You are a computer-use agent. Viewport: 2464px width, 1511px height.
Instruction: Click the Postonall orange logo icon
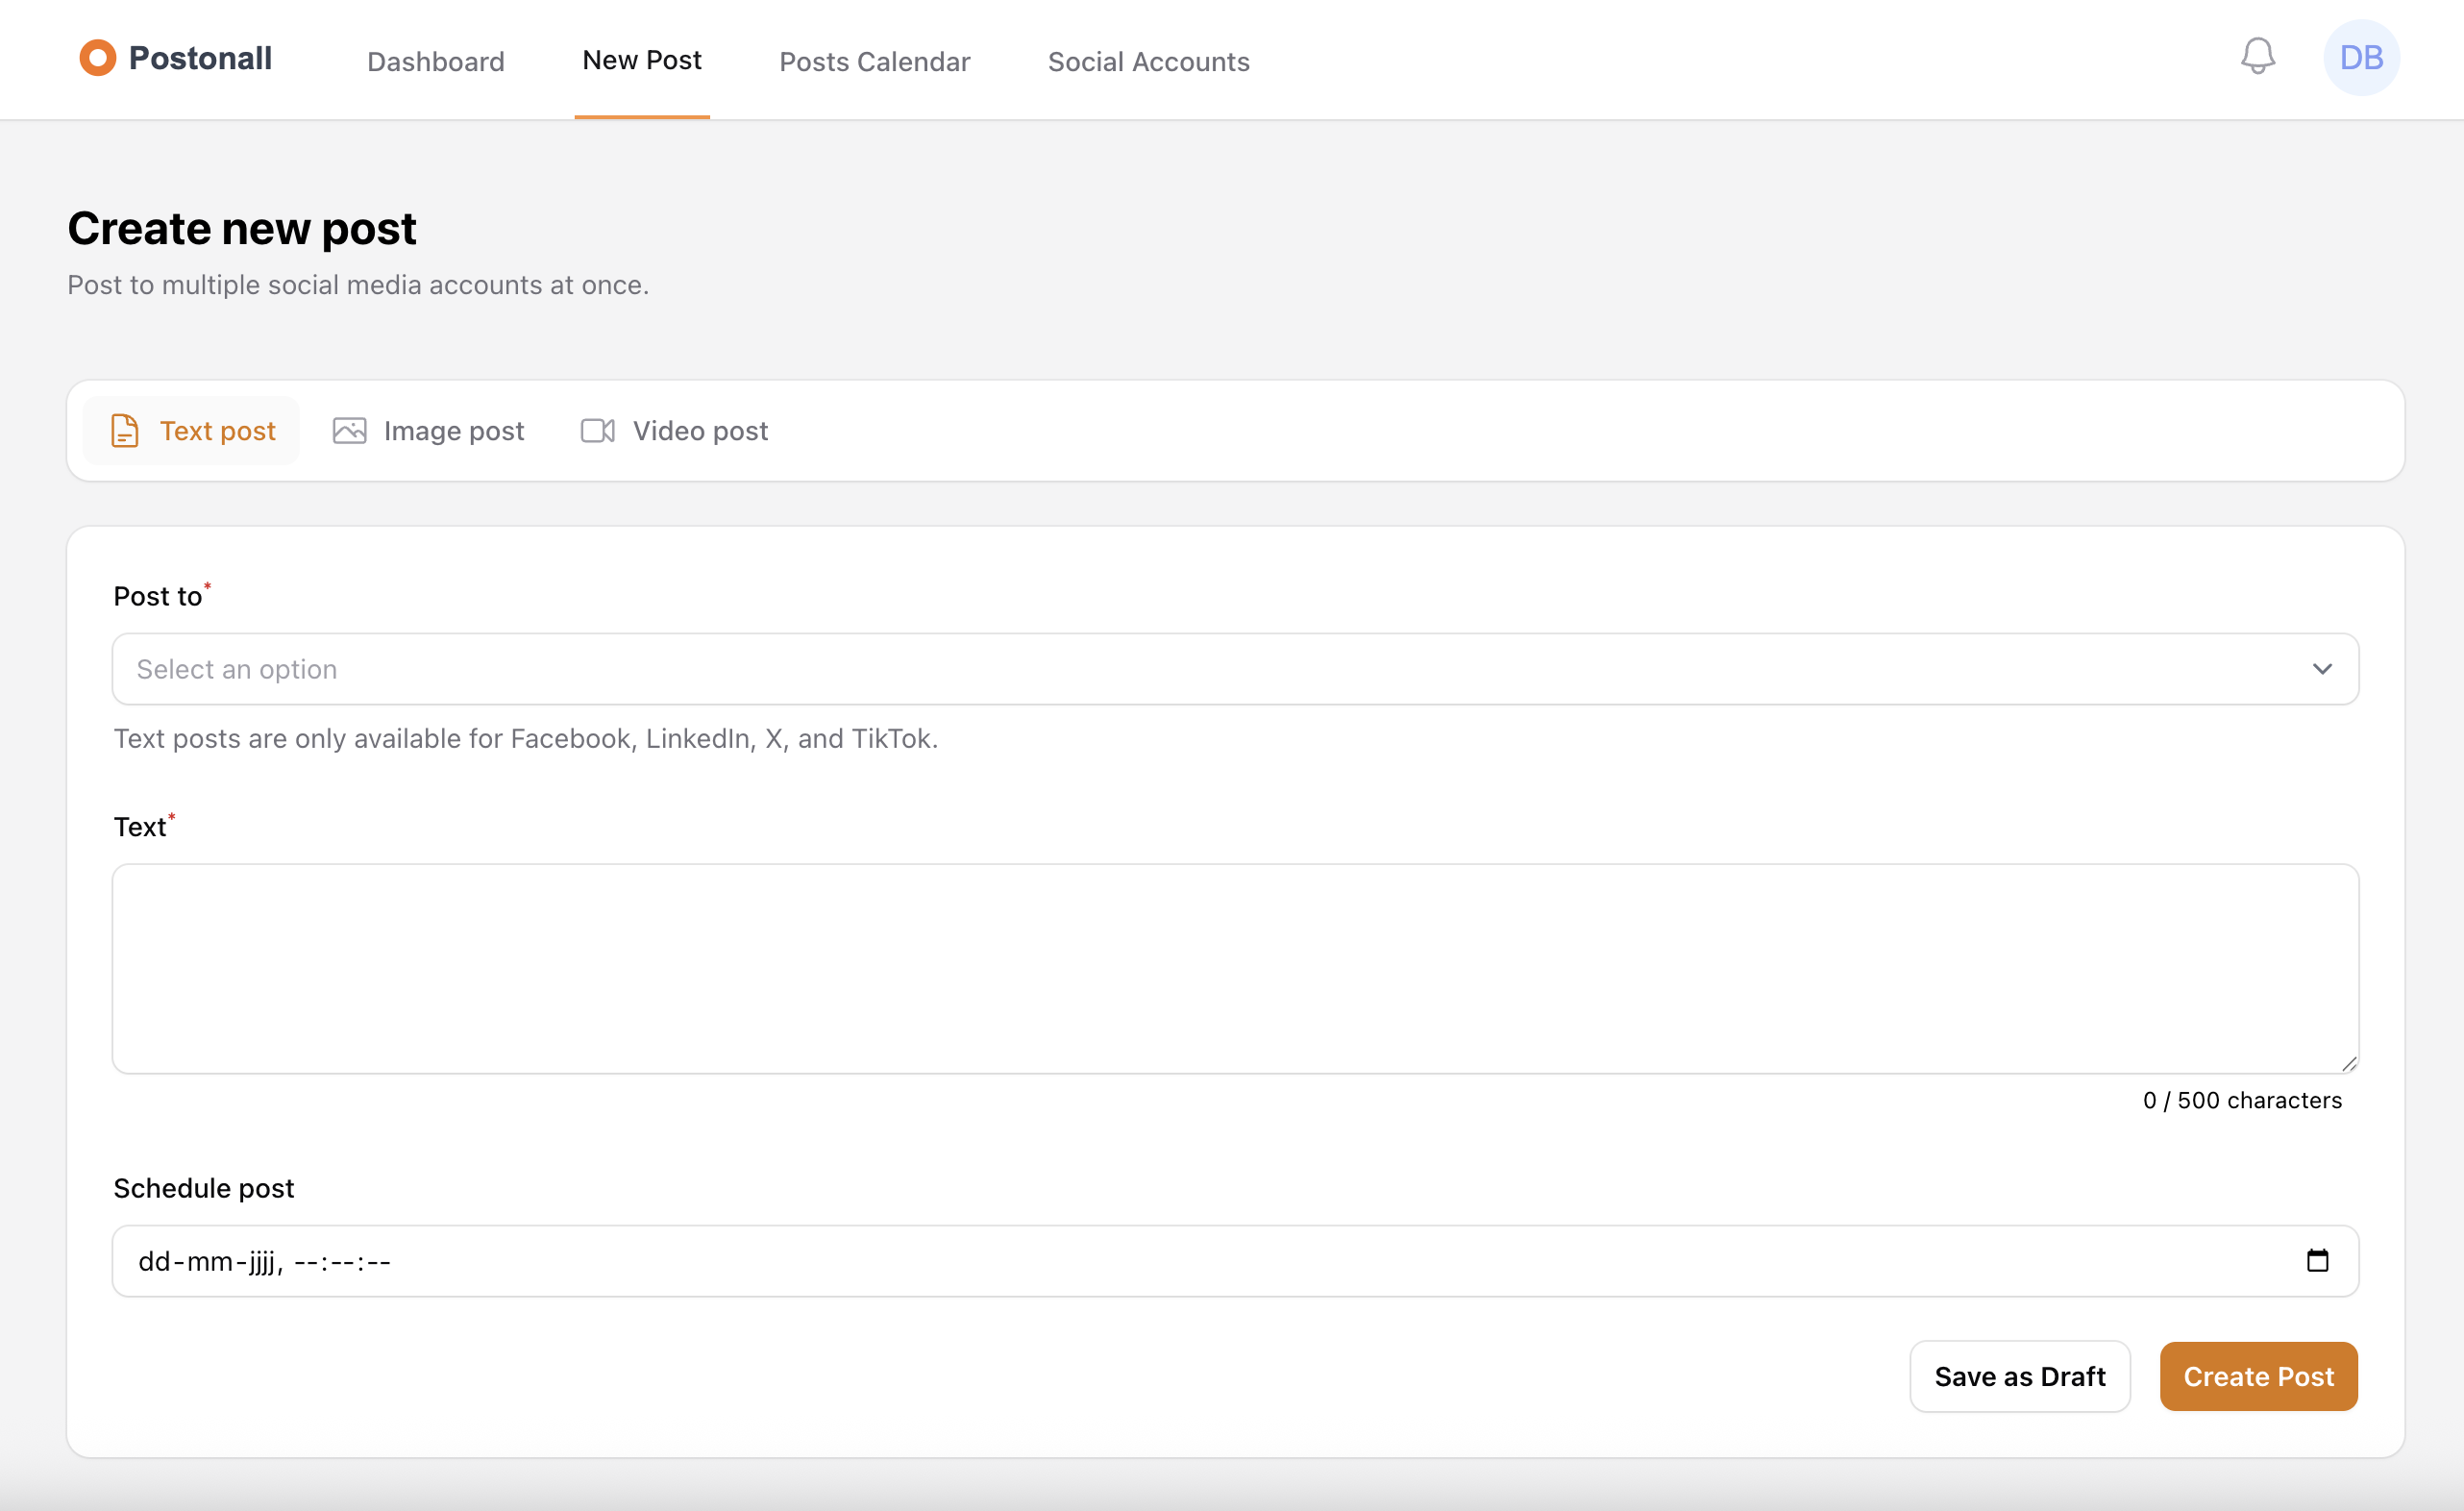tap(97, 58)
